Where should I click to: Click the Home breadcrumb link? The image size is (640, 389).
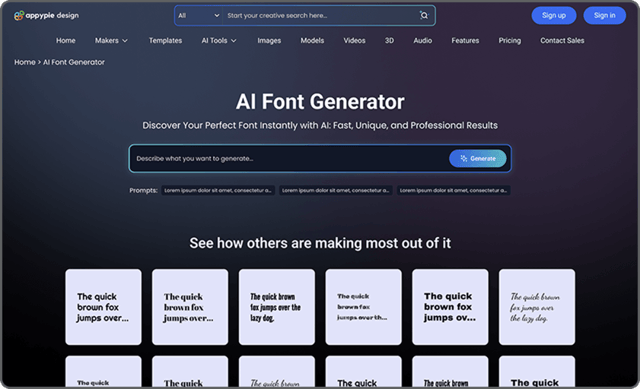[25, 62]
